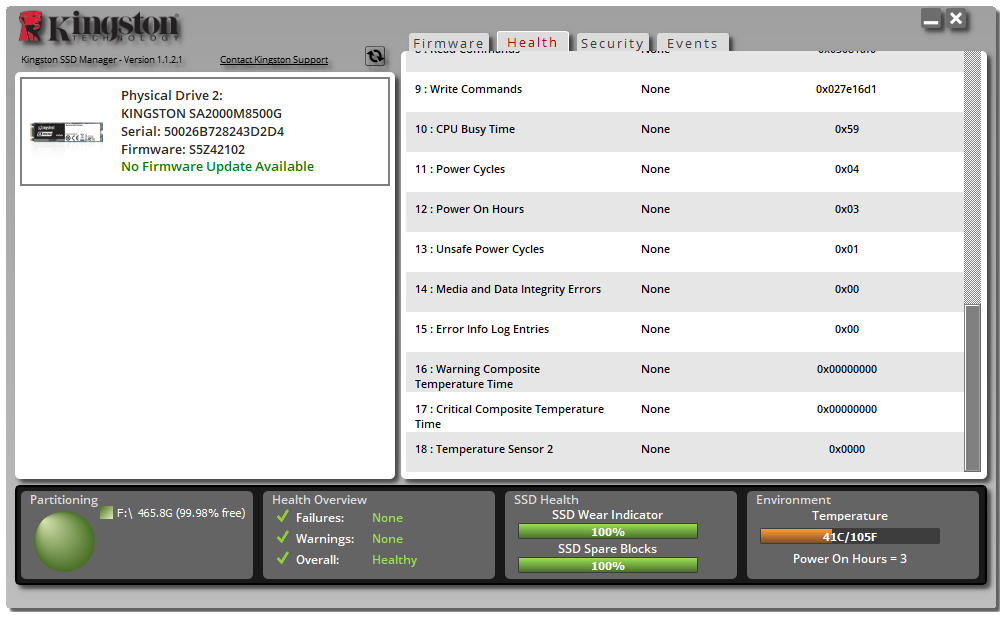Open the Events tab

pos(692,43)
